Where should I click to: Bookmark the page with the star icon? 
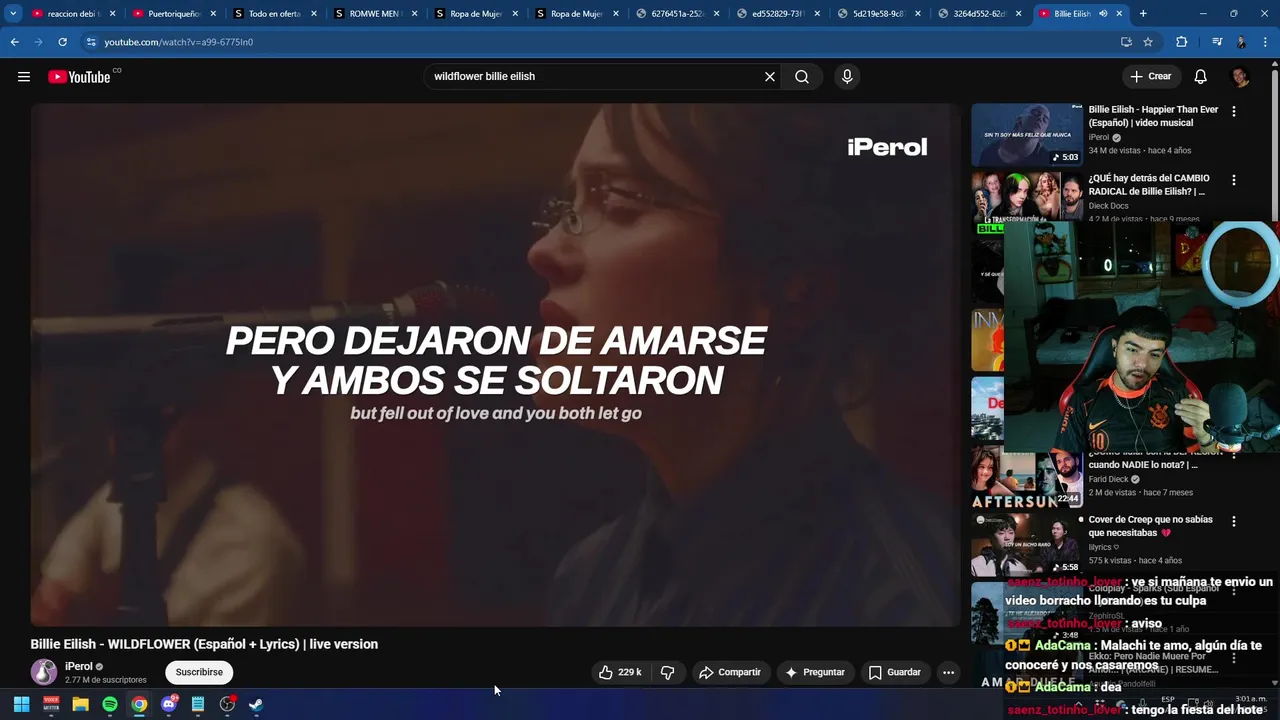click(x=1148, y=42)
